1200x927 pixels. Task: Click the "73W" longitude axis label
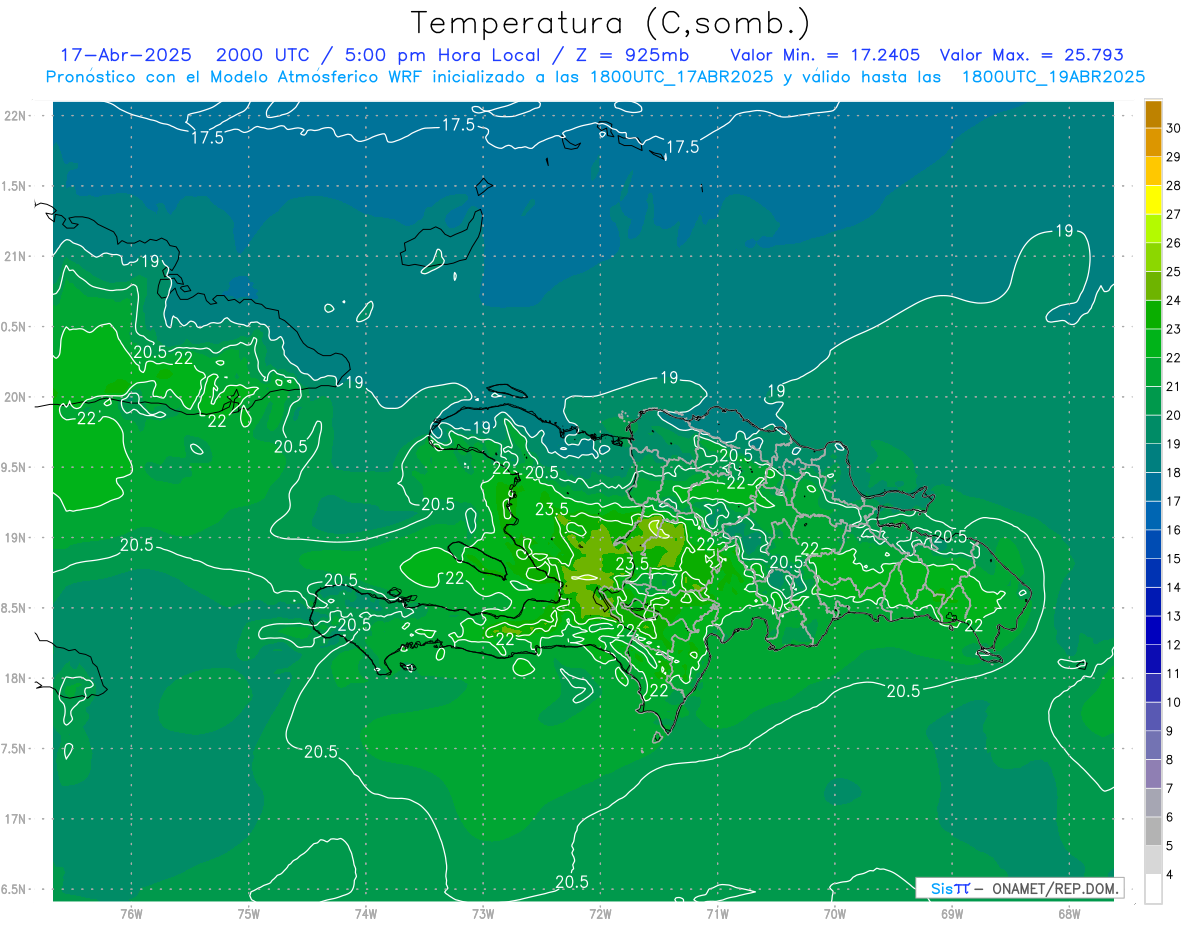click(483, 913)
